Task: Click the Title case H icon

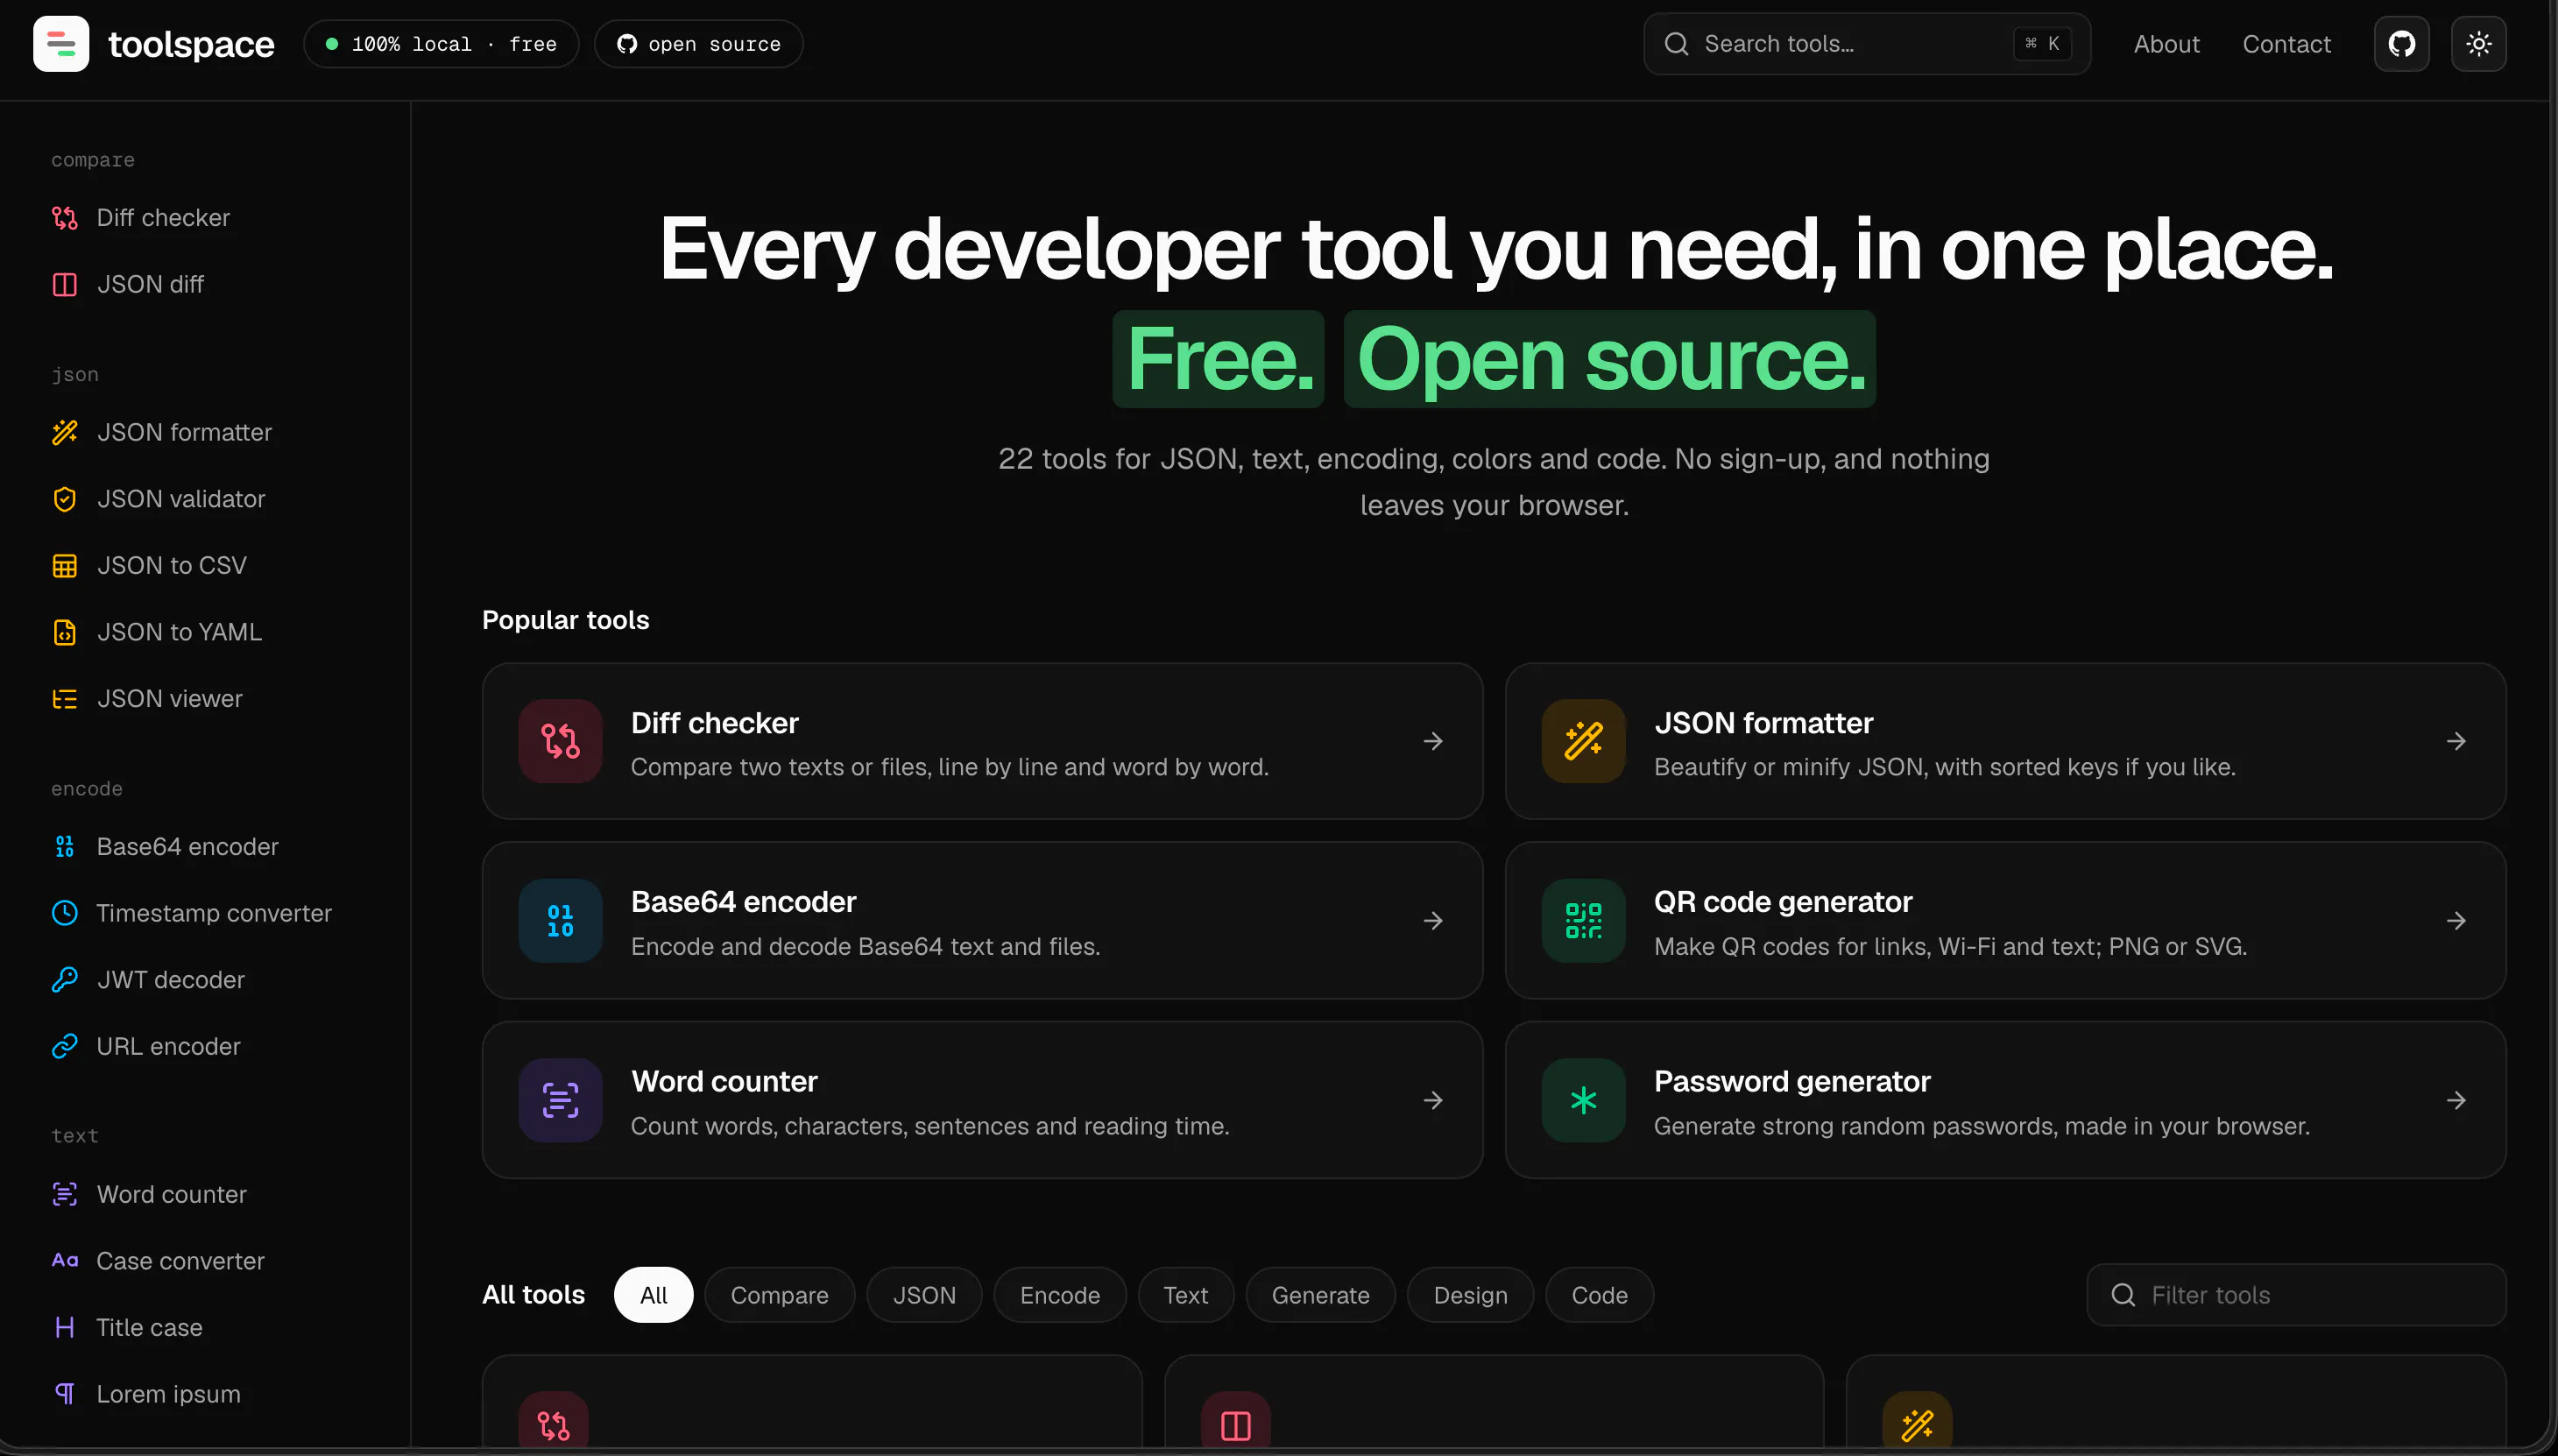Action: [x=65, y=1328]
